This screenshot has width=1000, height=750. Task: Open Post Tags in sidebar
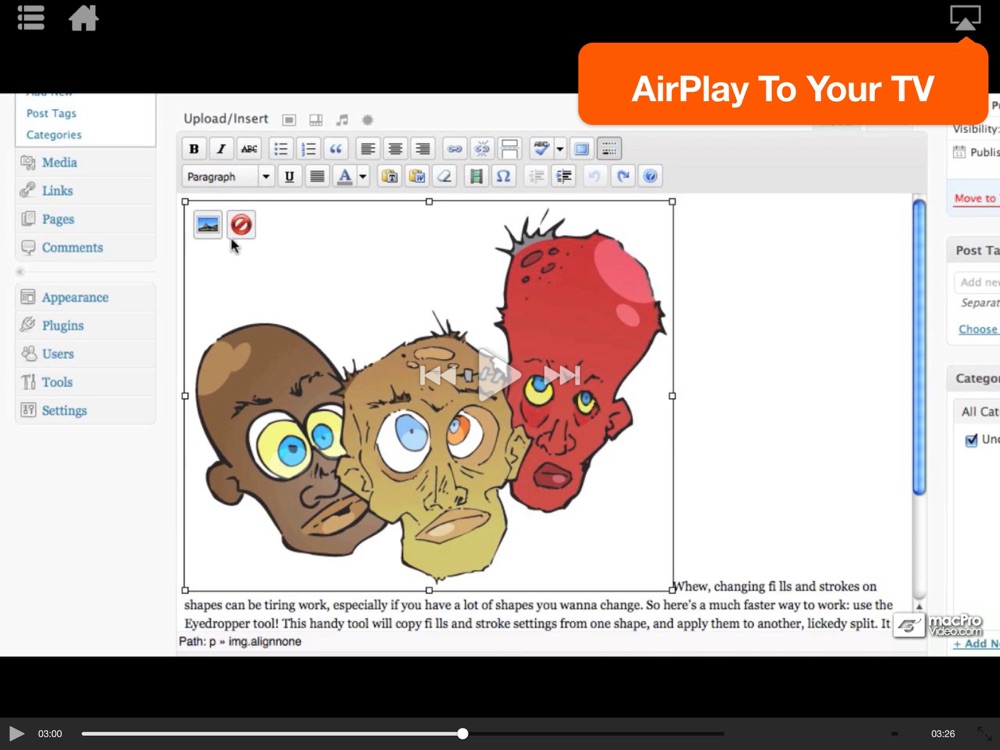click(51, 113)
